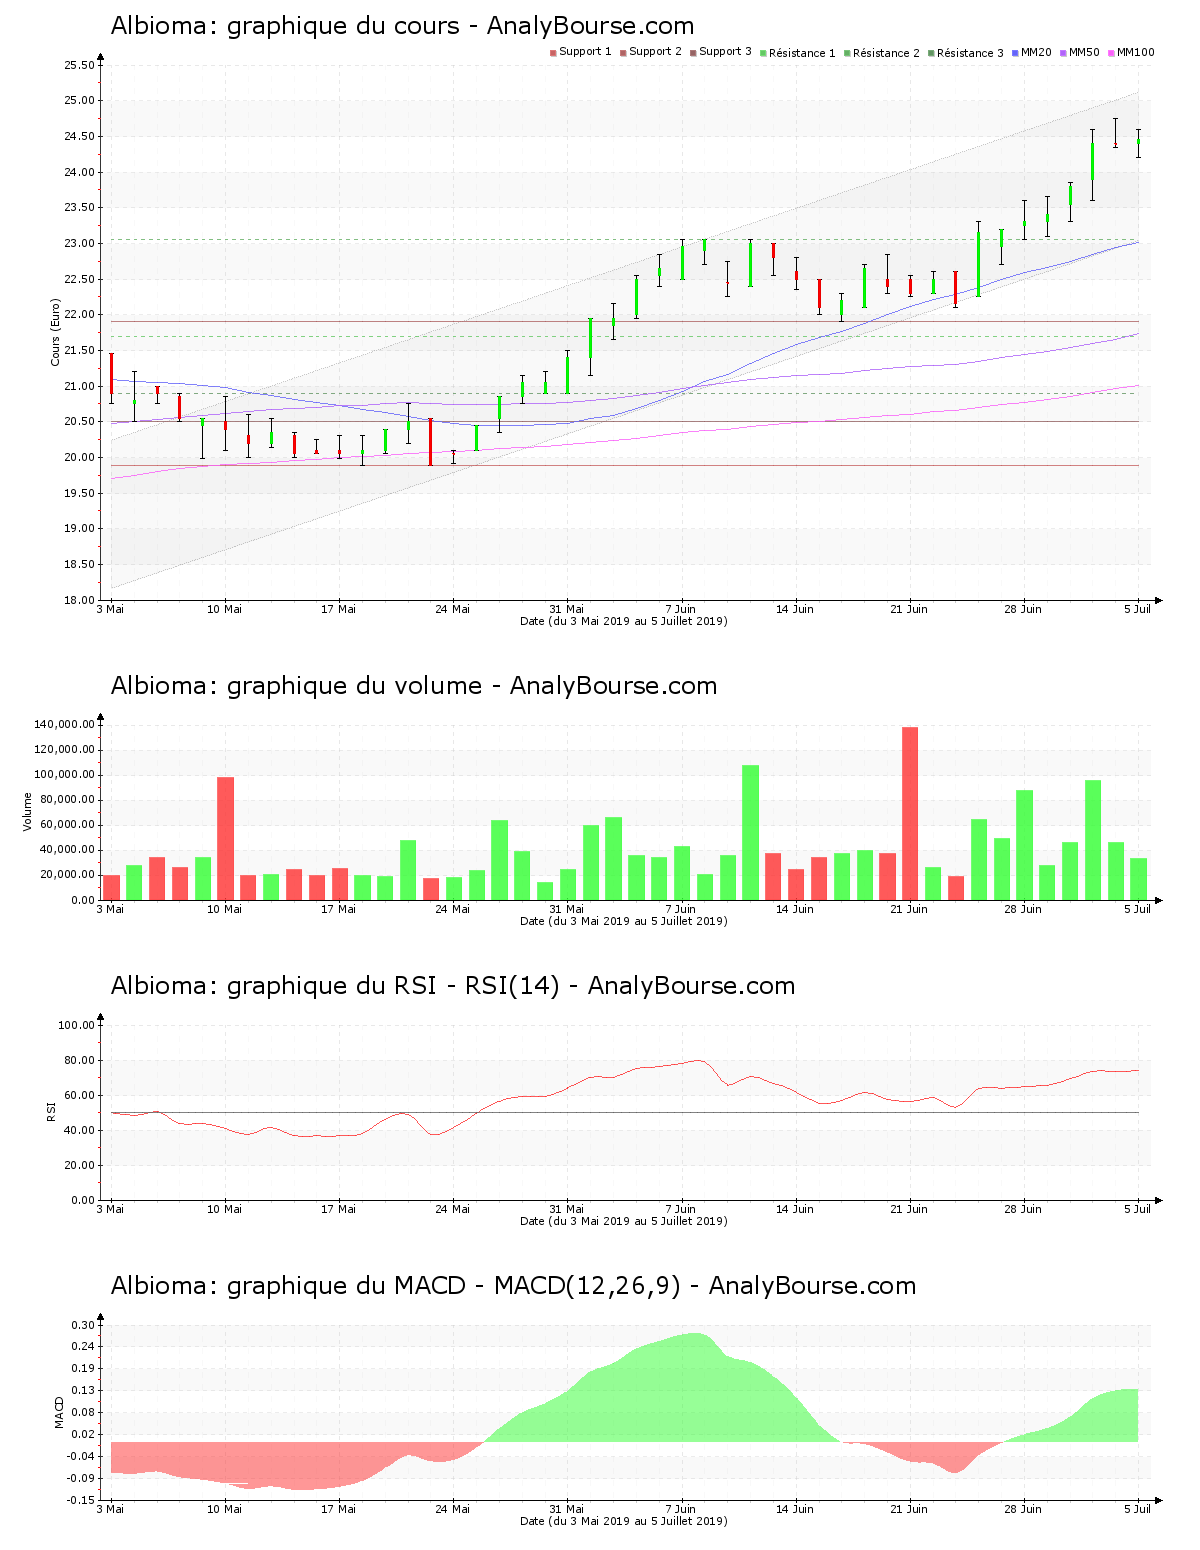Click the '14 Juin' date under RSI chart

(x=795, y=1209)
